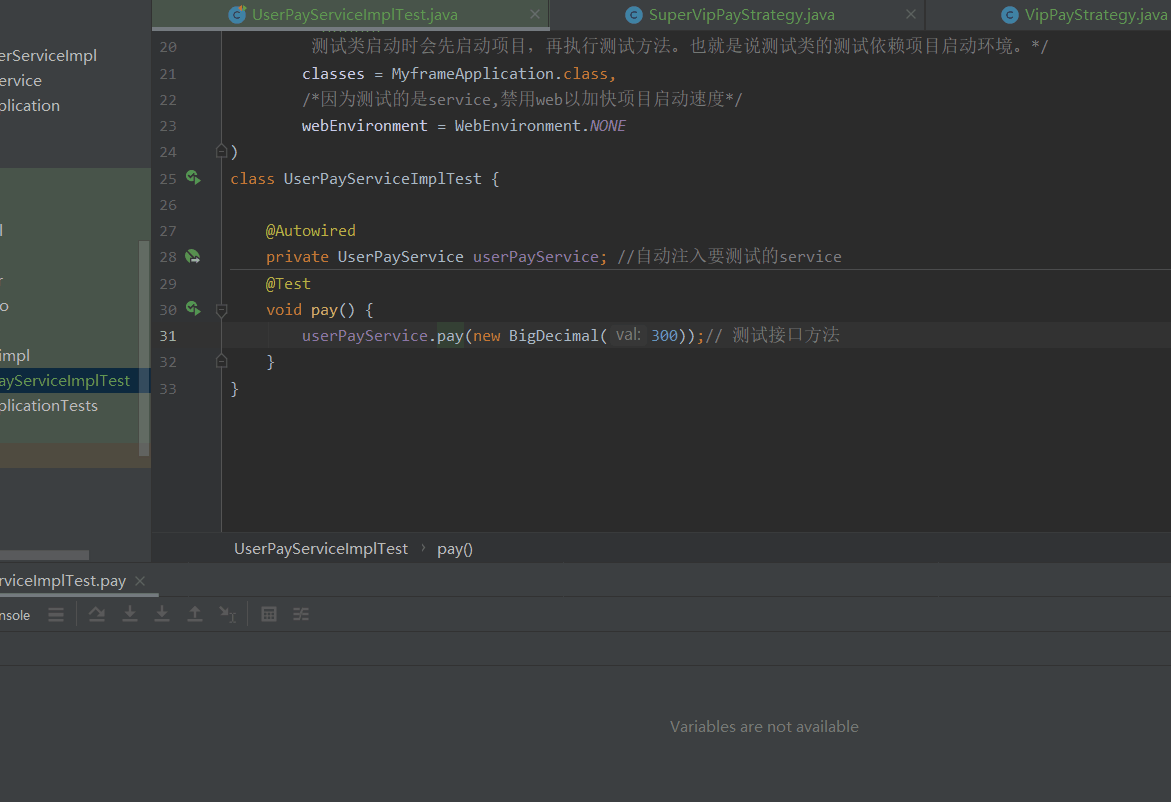This screenshot has height=802, width=1171.
Task: Toggle fold marker at line 32 closing brace
Action: pyautogui.click(x=221, y=361)
